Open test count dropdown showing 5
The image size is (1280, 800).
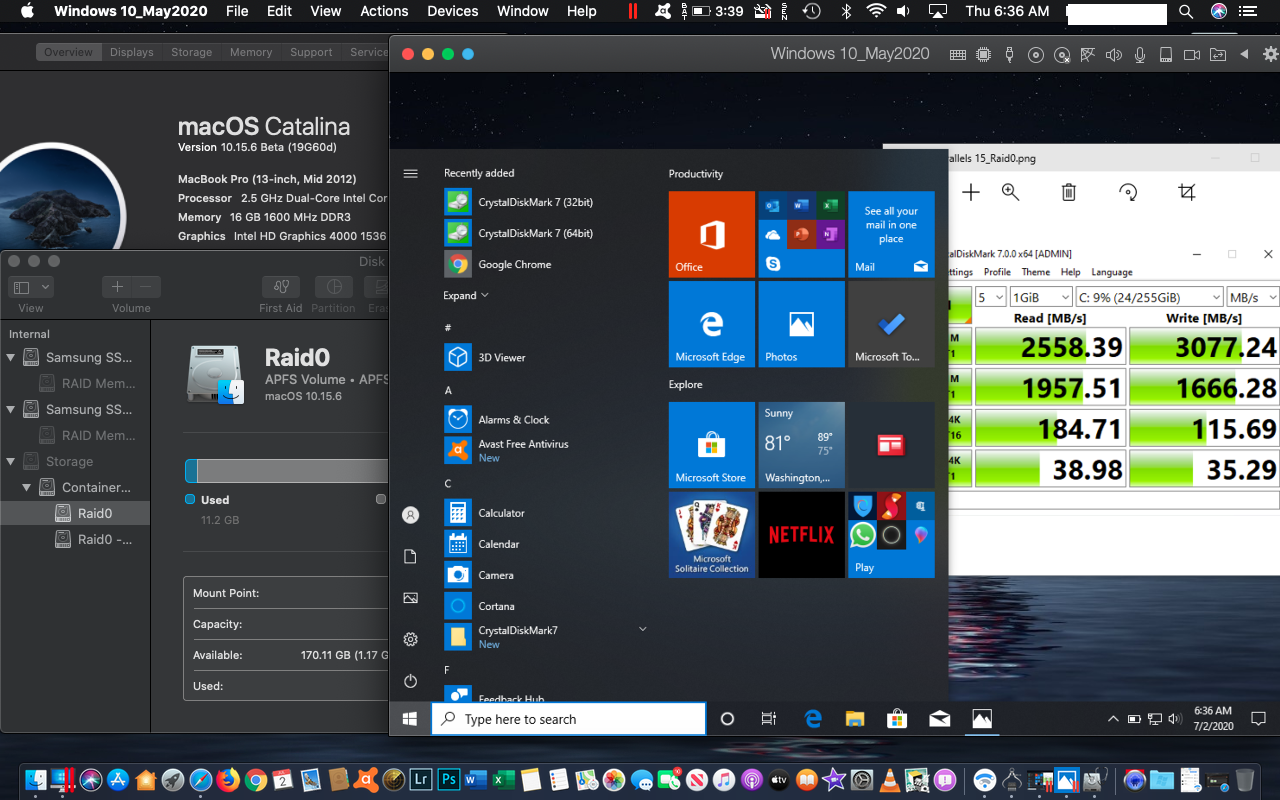[990, 297]
